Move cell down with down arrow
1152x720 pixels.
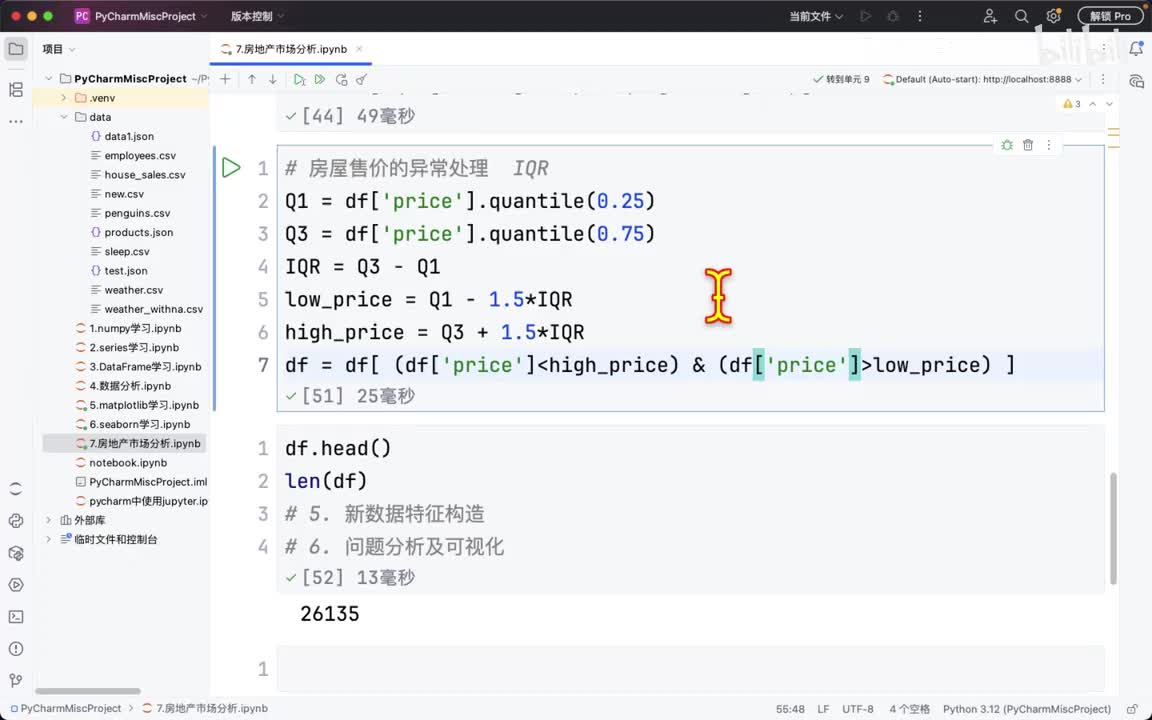(x=273, y=79)
